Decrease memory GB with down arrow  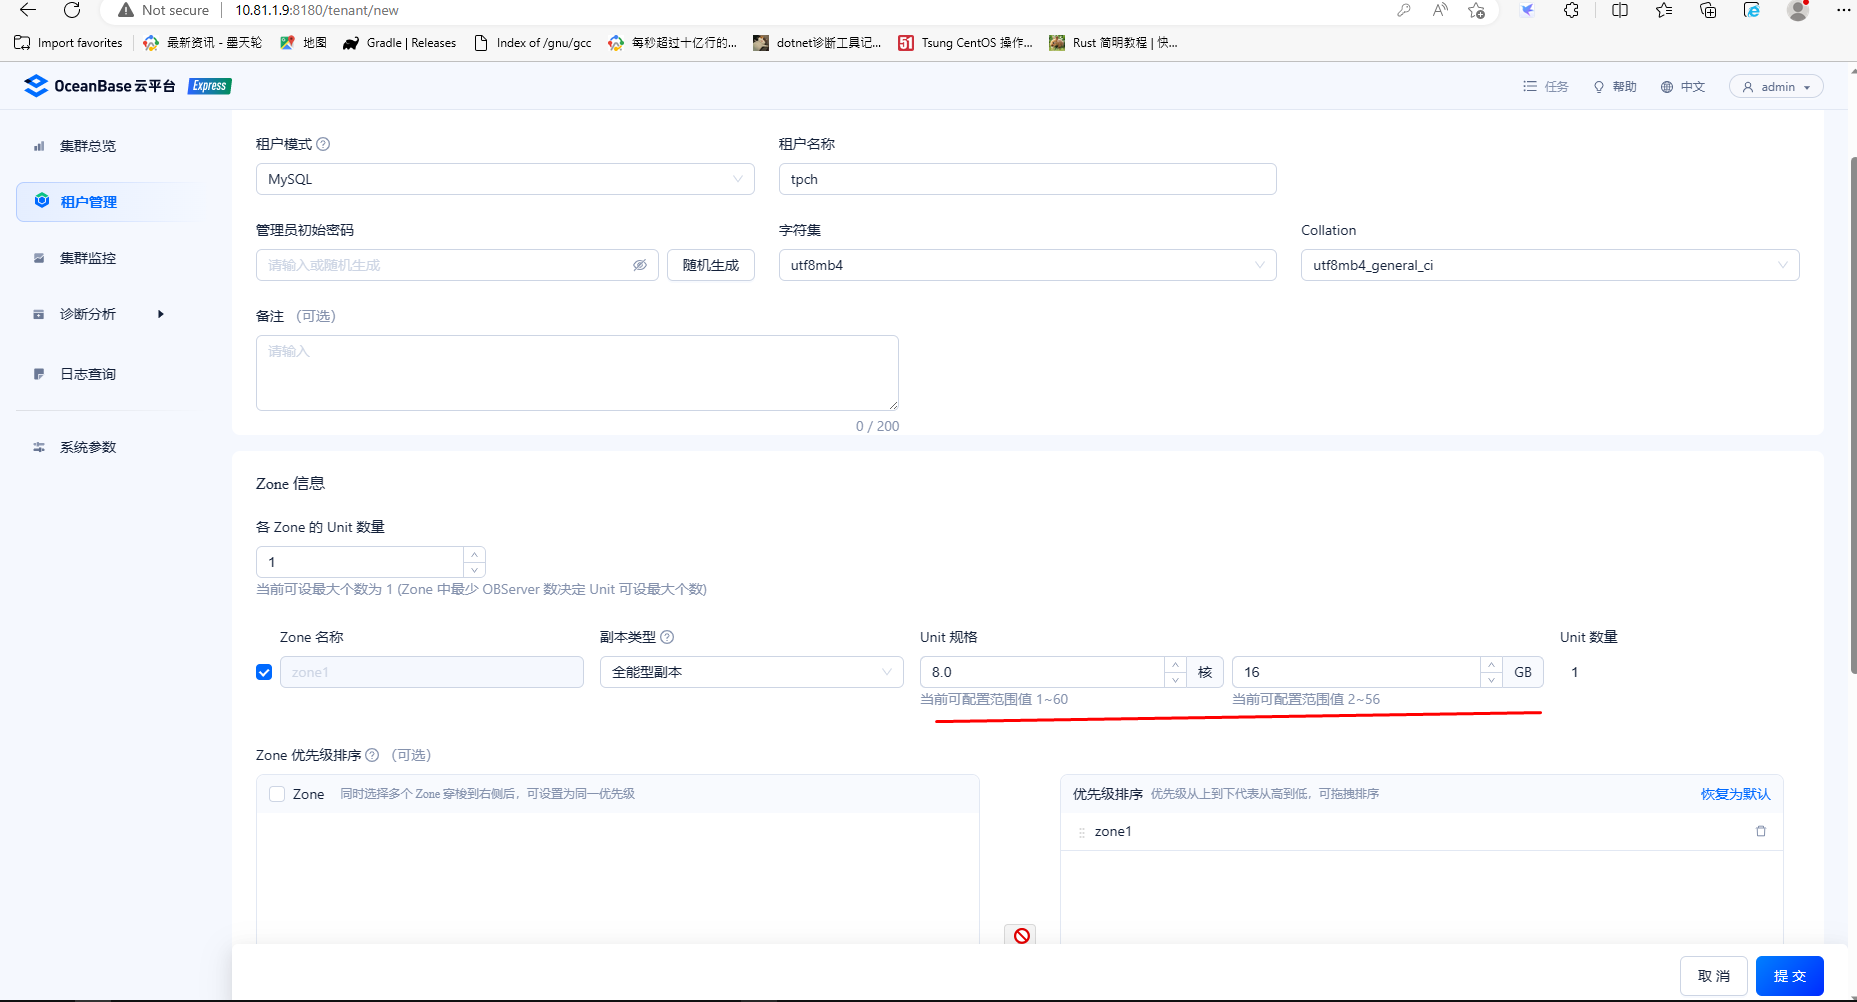pos(1491,680)
